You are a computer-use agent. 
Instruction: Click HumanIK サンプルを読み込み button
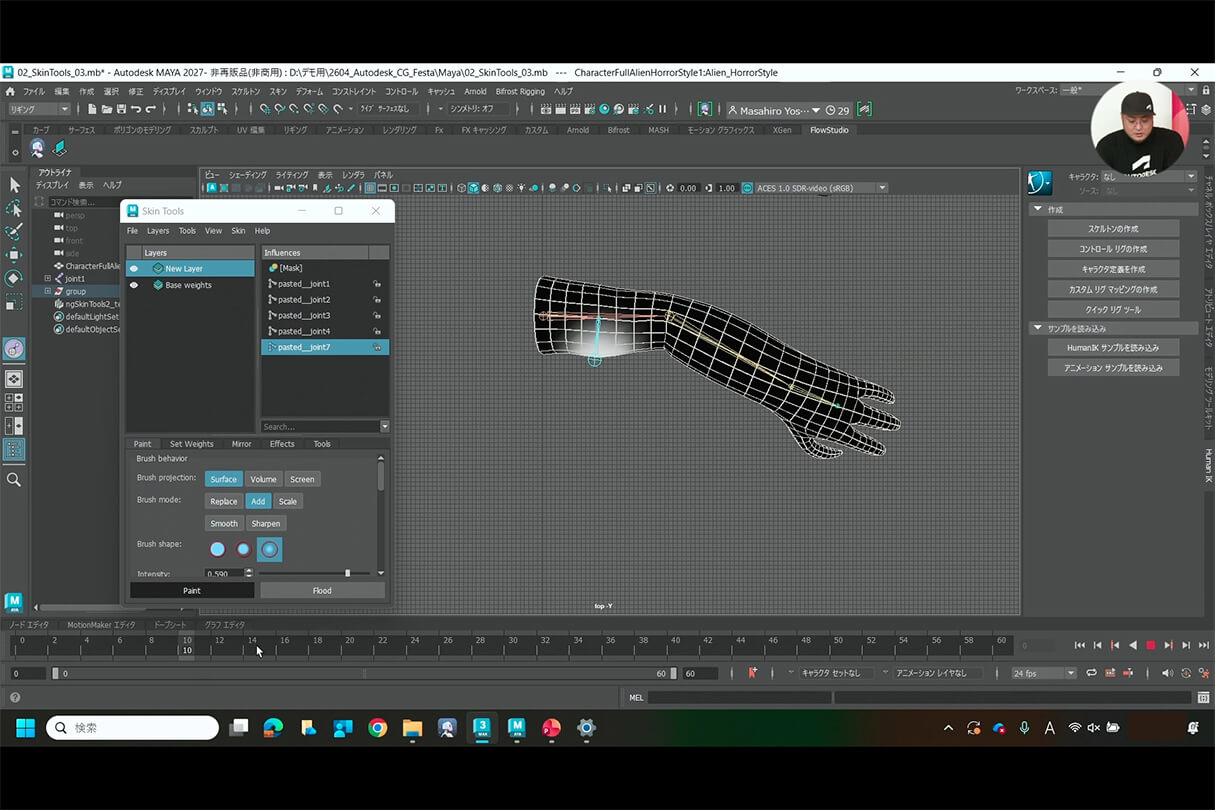pyautogui.click(x=1113, y=348)
